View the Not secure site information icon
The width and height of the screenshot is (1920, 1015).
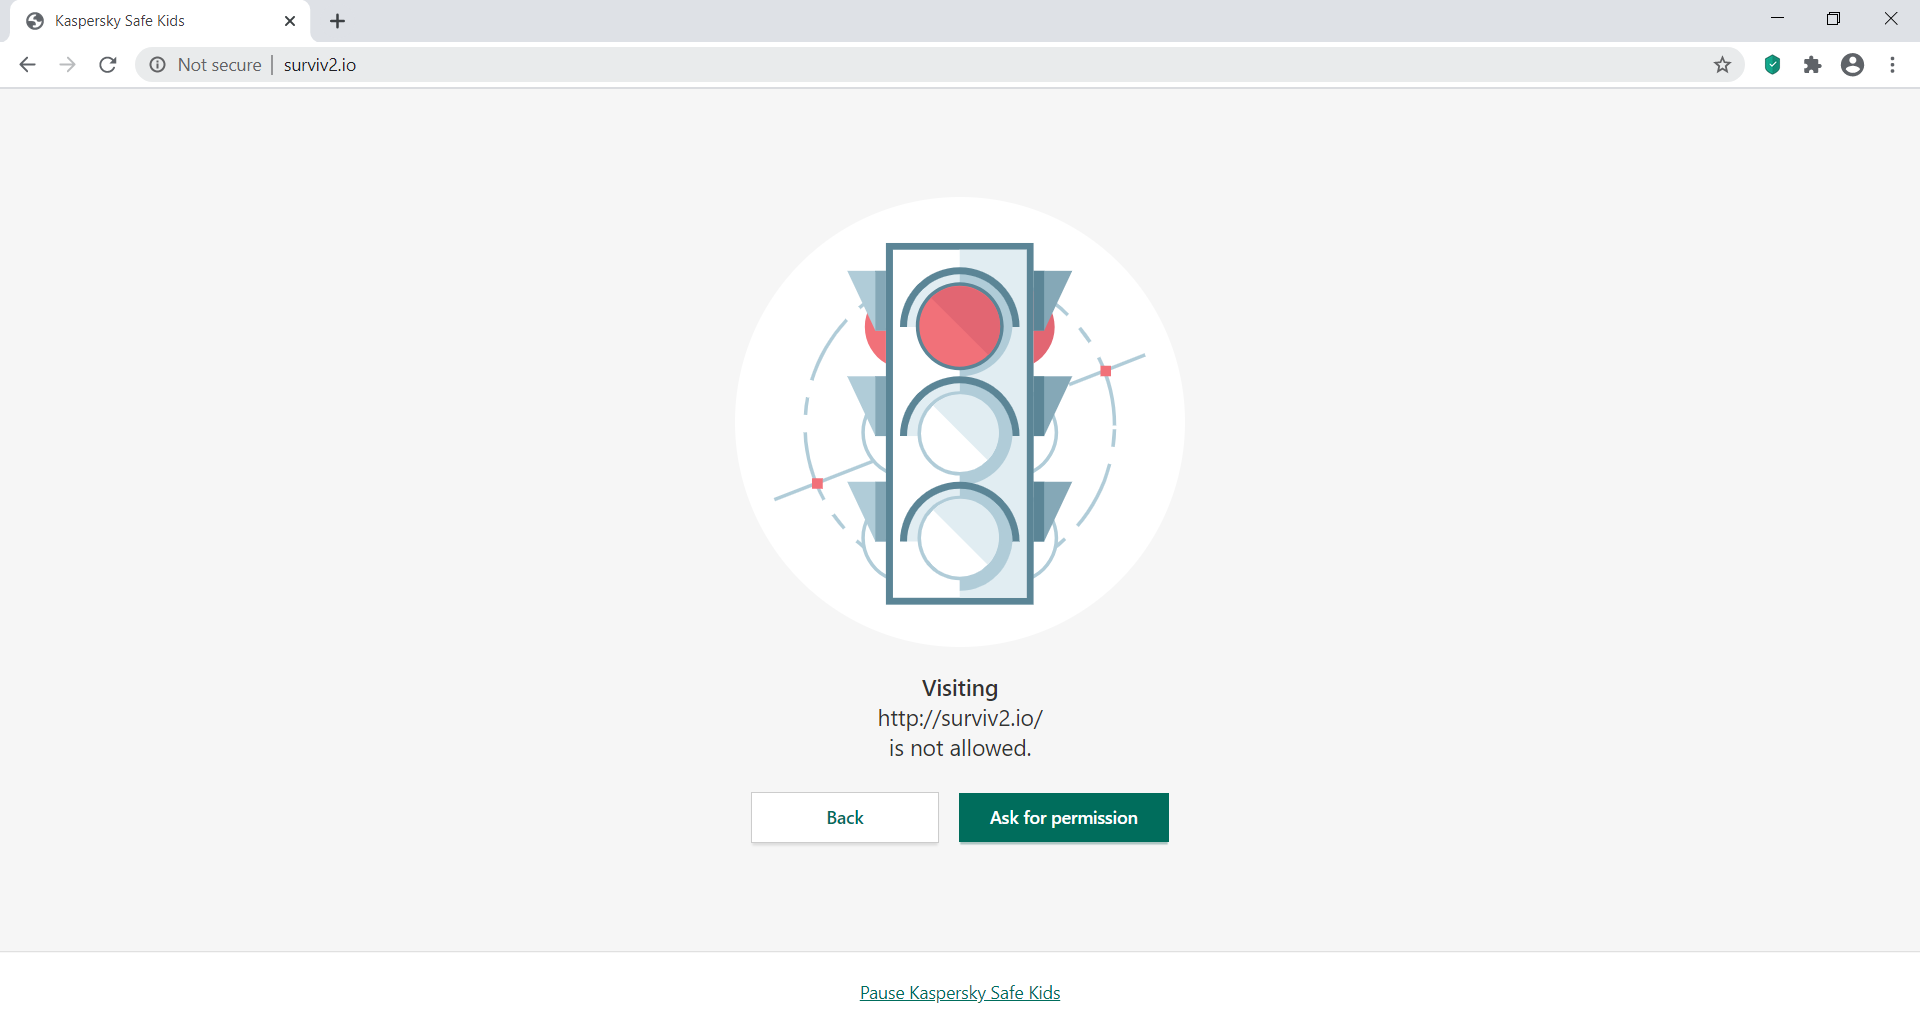coord(157,65)
